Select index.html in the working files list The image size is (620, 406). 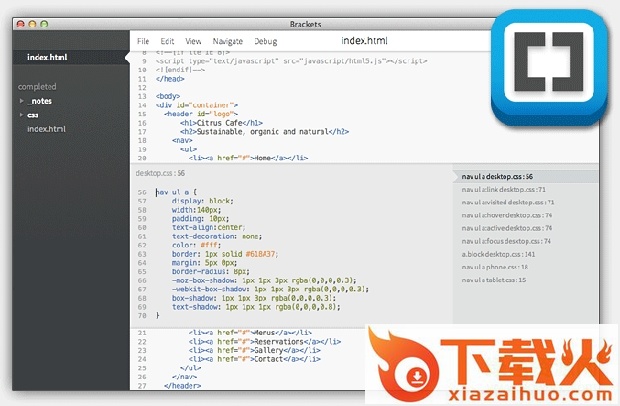[47, 57]
